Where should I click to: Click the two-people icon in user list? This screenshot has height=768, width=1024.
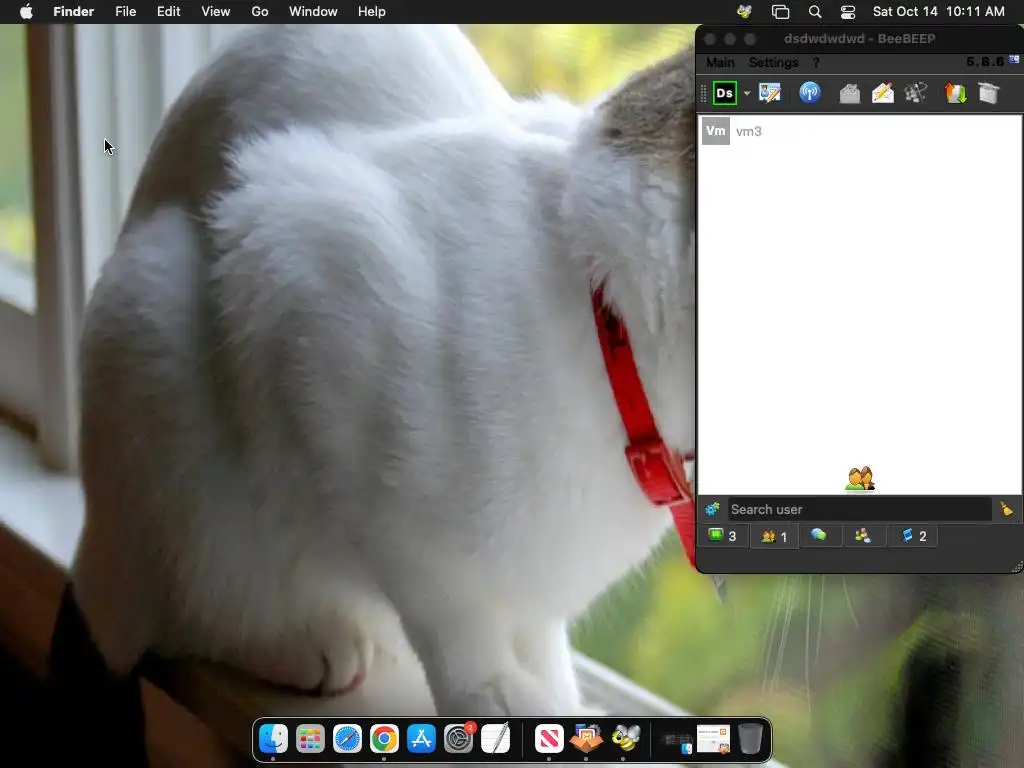pyautogui.click(x=859, y=479)
